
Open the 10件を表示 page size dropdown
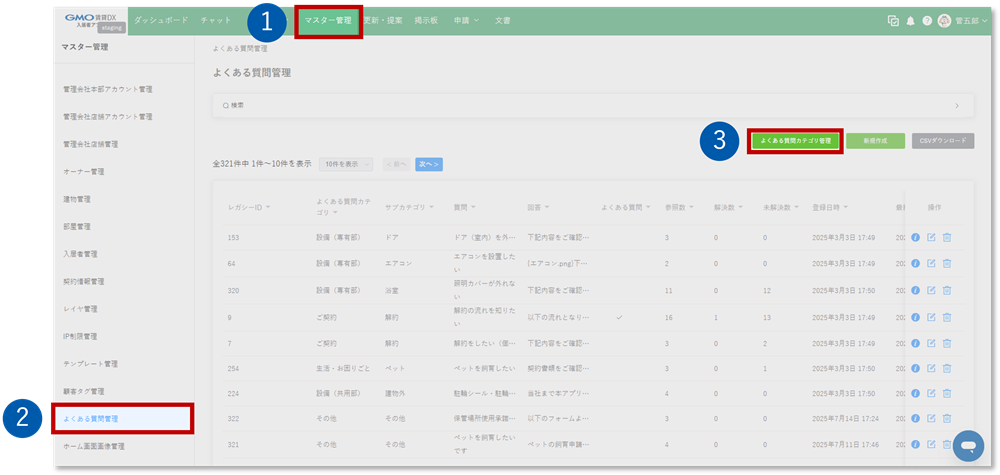[346, 164]
